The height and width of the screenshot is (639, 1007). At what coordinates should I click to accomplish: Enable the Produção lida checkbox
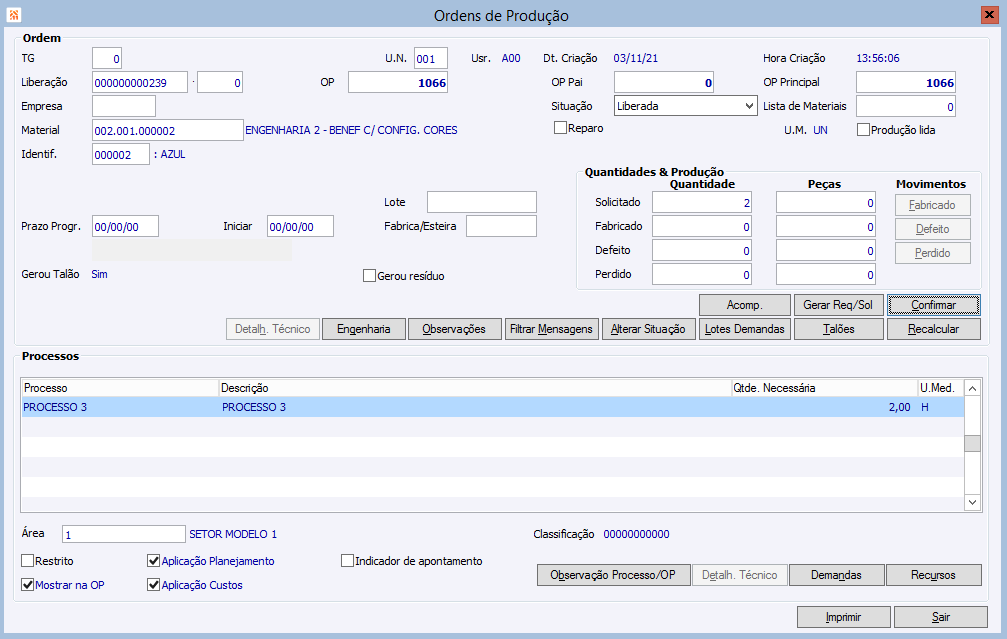point(863,130)
